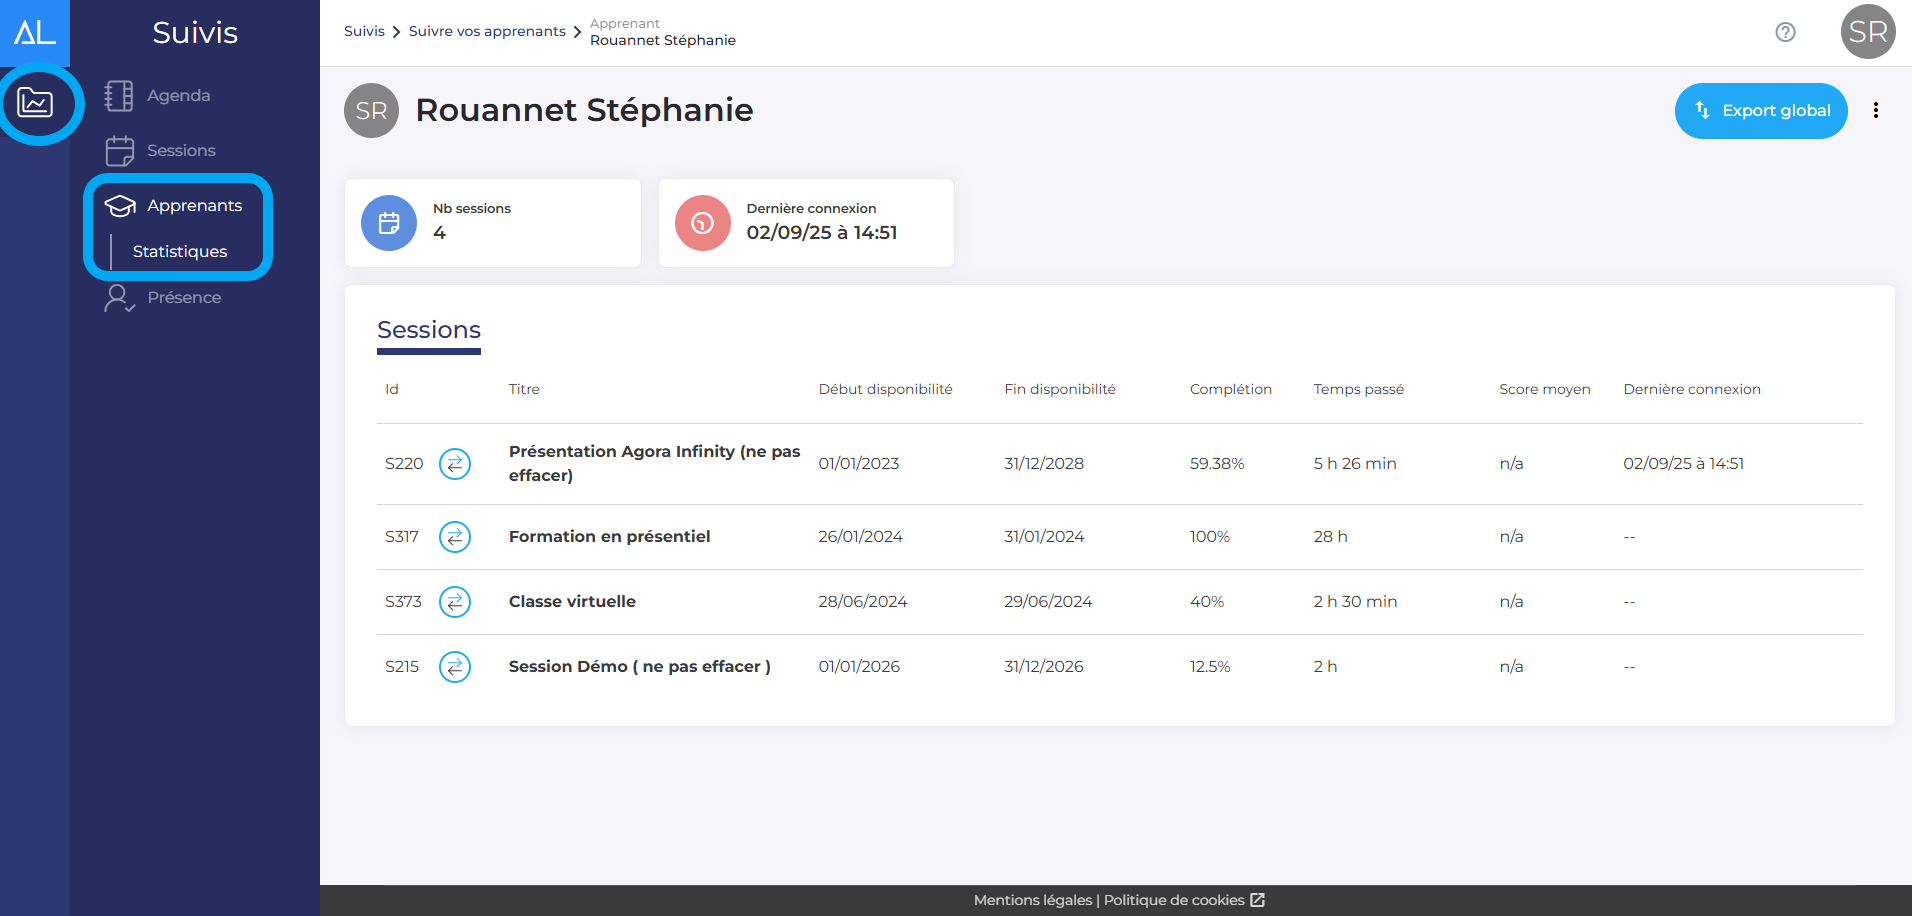Click the 12.5% completion value

coord(1210,666)
